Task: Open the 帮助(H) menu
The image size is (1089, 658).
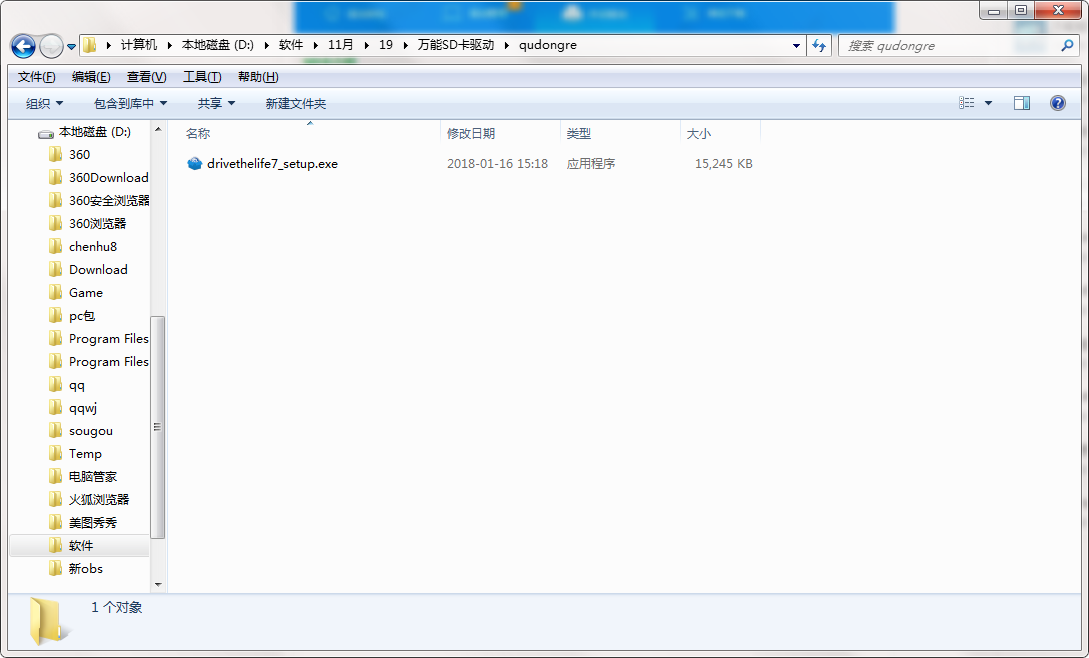Action: point(258,76)
